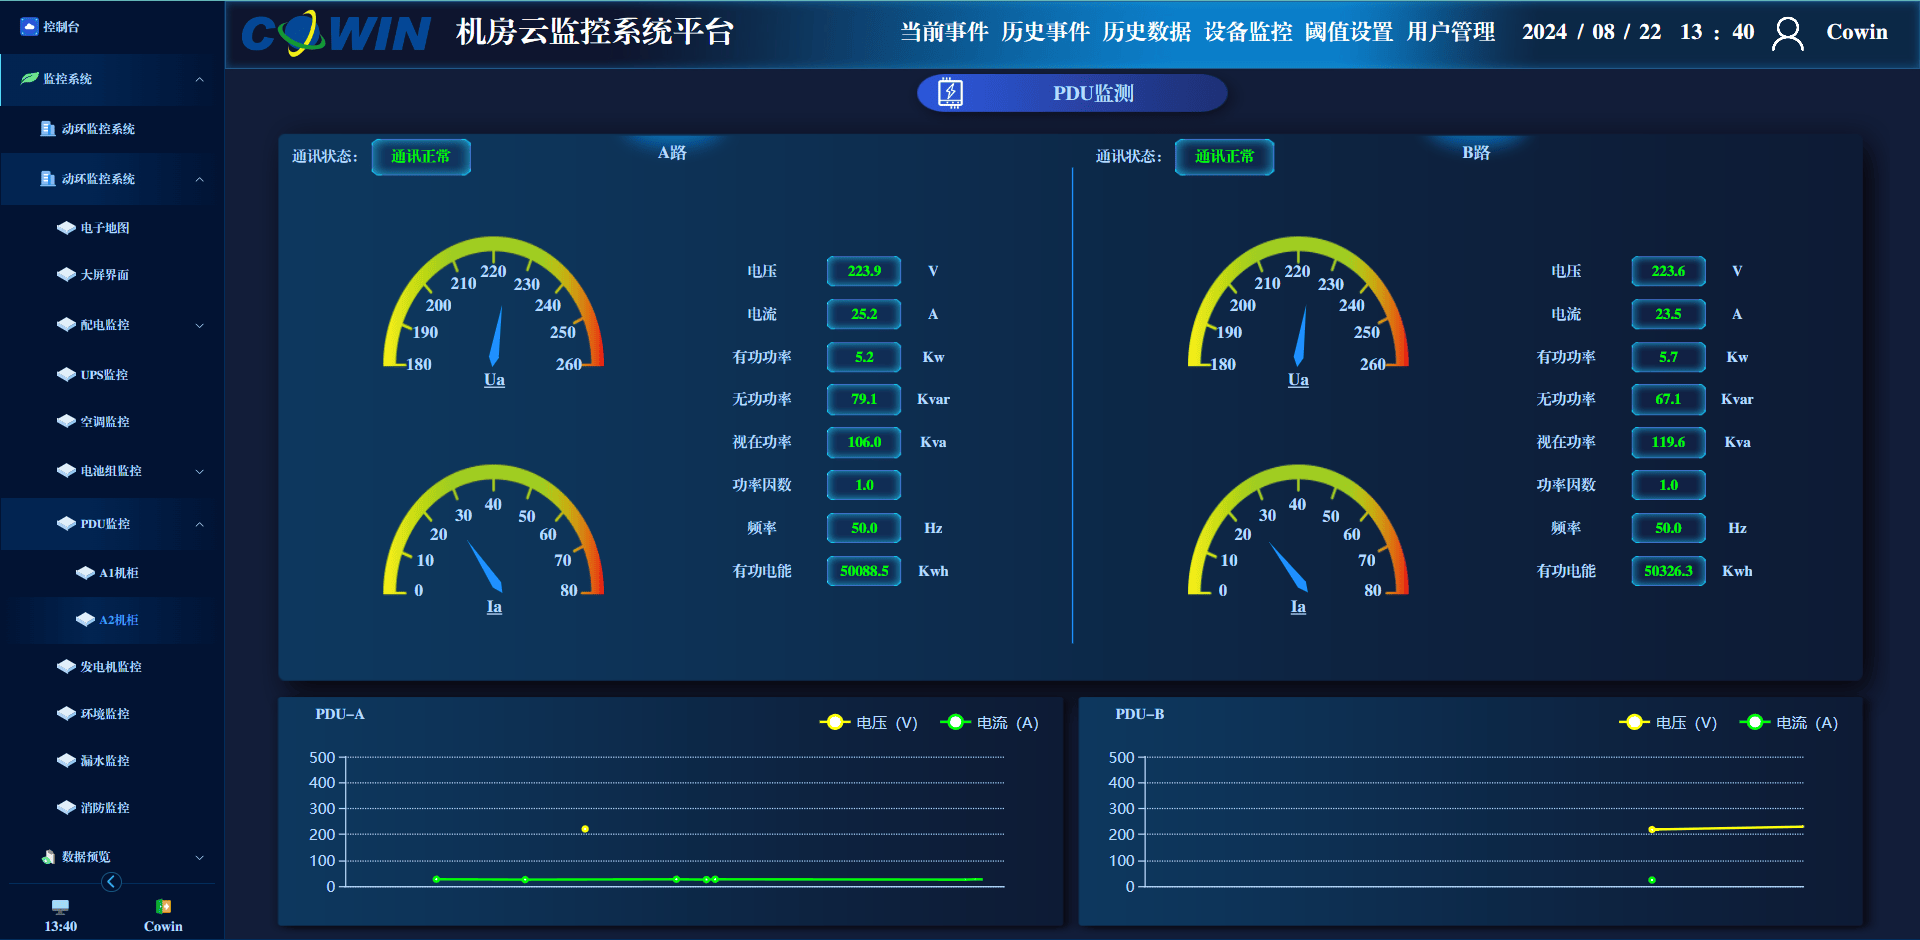Click the yellow data point on PDU-A chart
1920x940 pixels.
click(585, 829)
